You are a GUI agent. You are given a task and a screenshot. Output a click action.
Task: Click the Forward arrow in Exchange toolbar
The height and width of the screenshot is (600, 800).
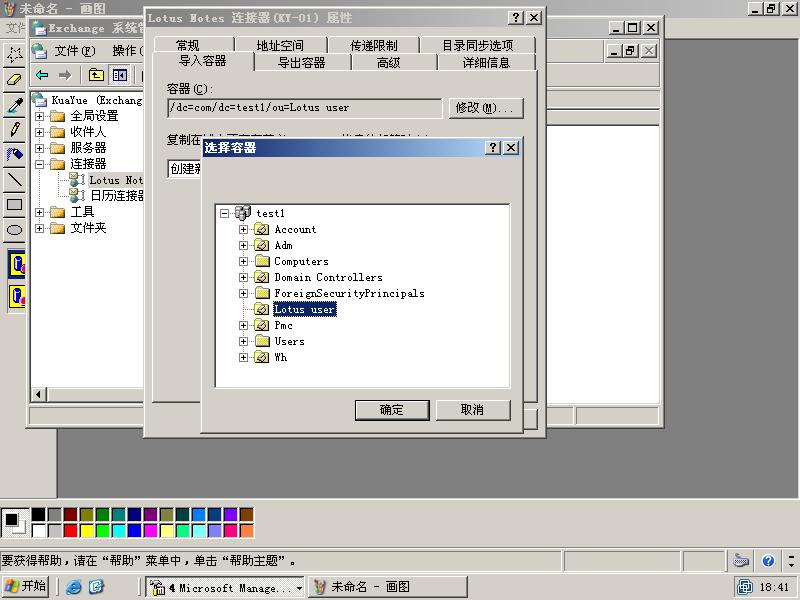pos(65,76)
